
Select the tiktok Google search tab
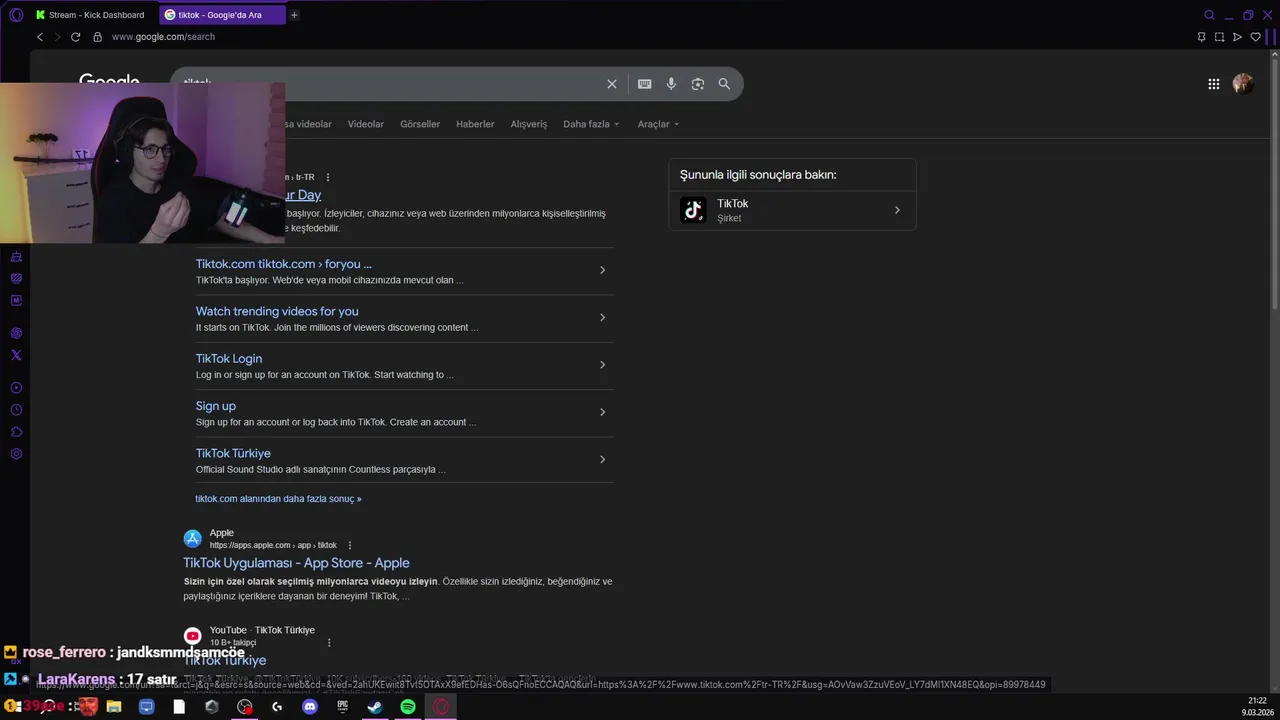[x=222, y=15]
